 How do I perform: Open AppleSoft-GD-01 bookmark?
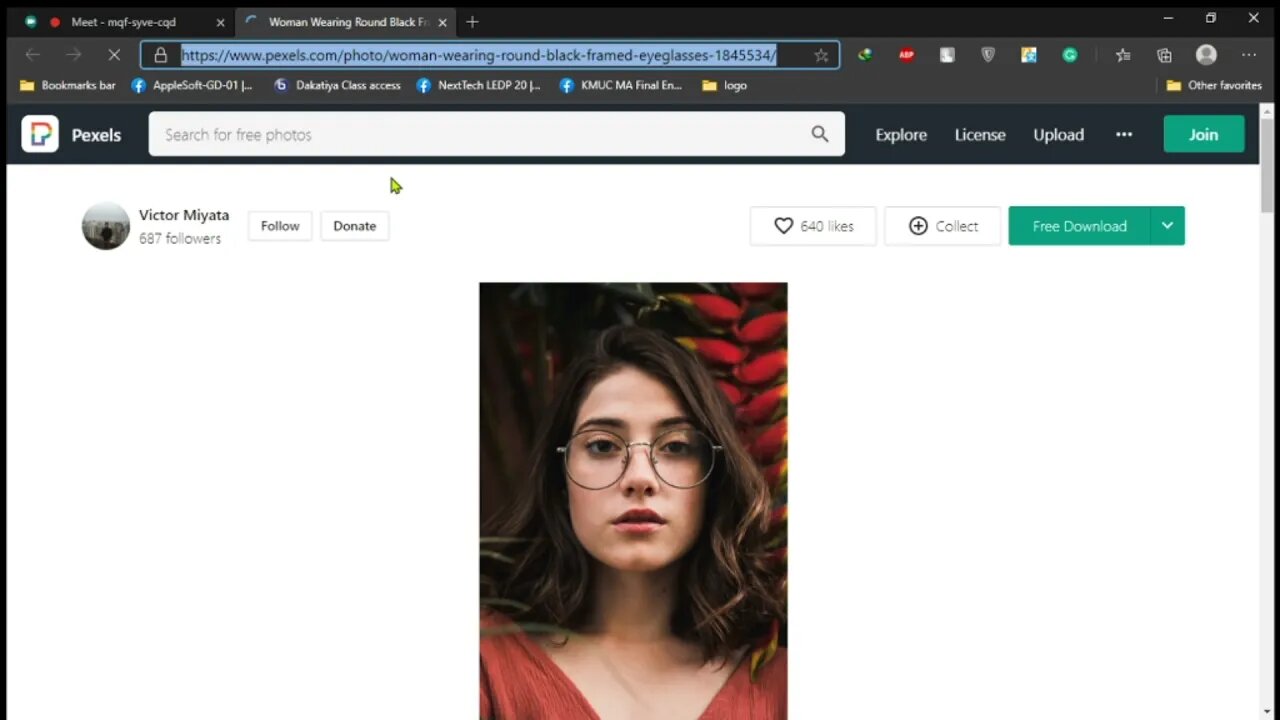click(192, 86)
